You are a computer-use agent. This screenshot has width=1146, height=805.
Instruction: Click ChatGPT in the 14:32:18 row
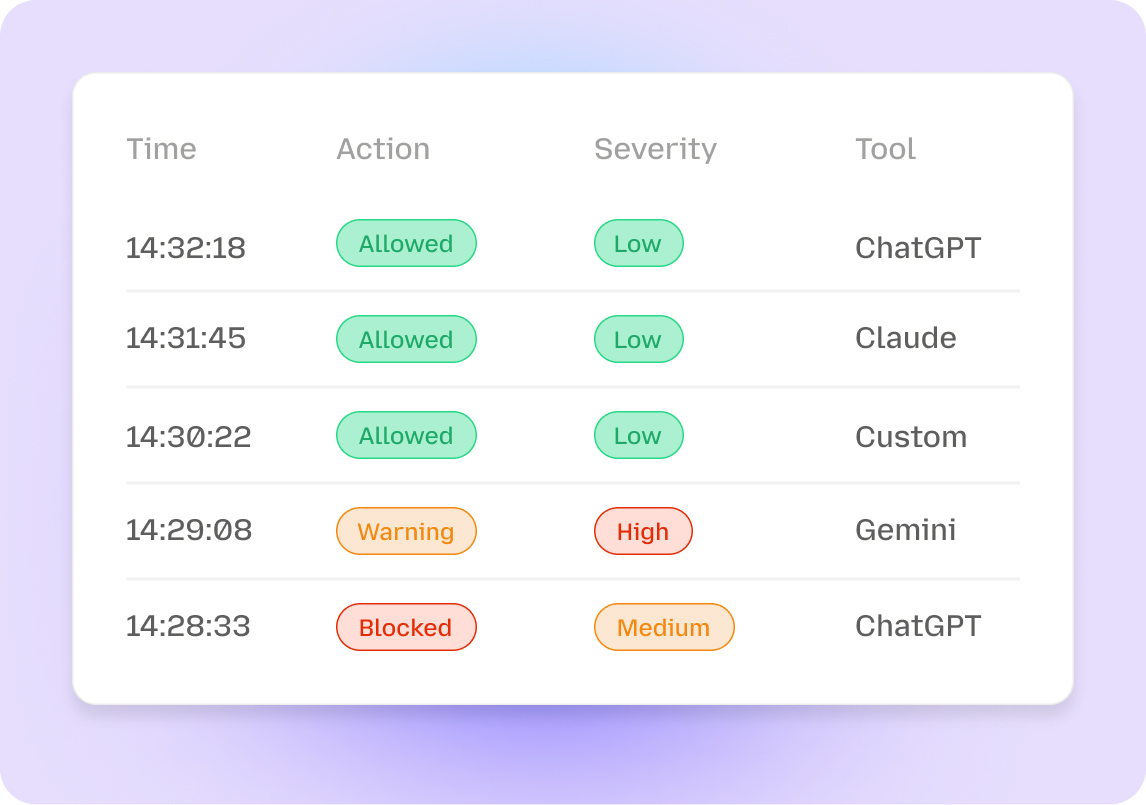coord(917,247)
